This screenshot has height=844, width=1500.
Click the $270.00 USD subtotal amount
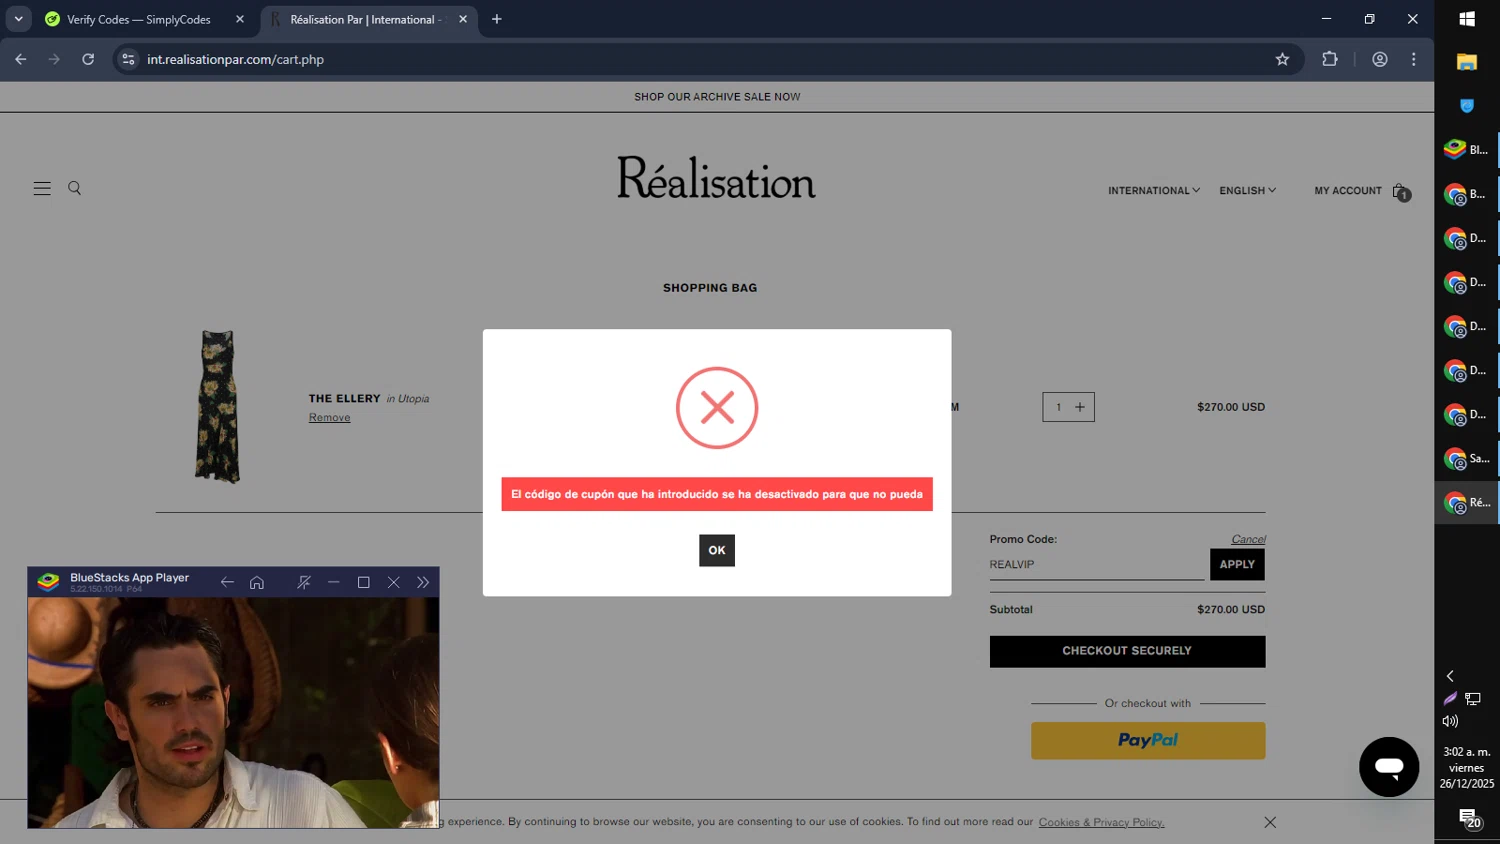(x=1231, y=609)
